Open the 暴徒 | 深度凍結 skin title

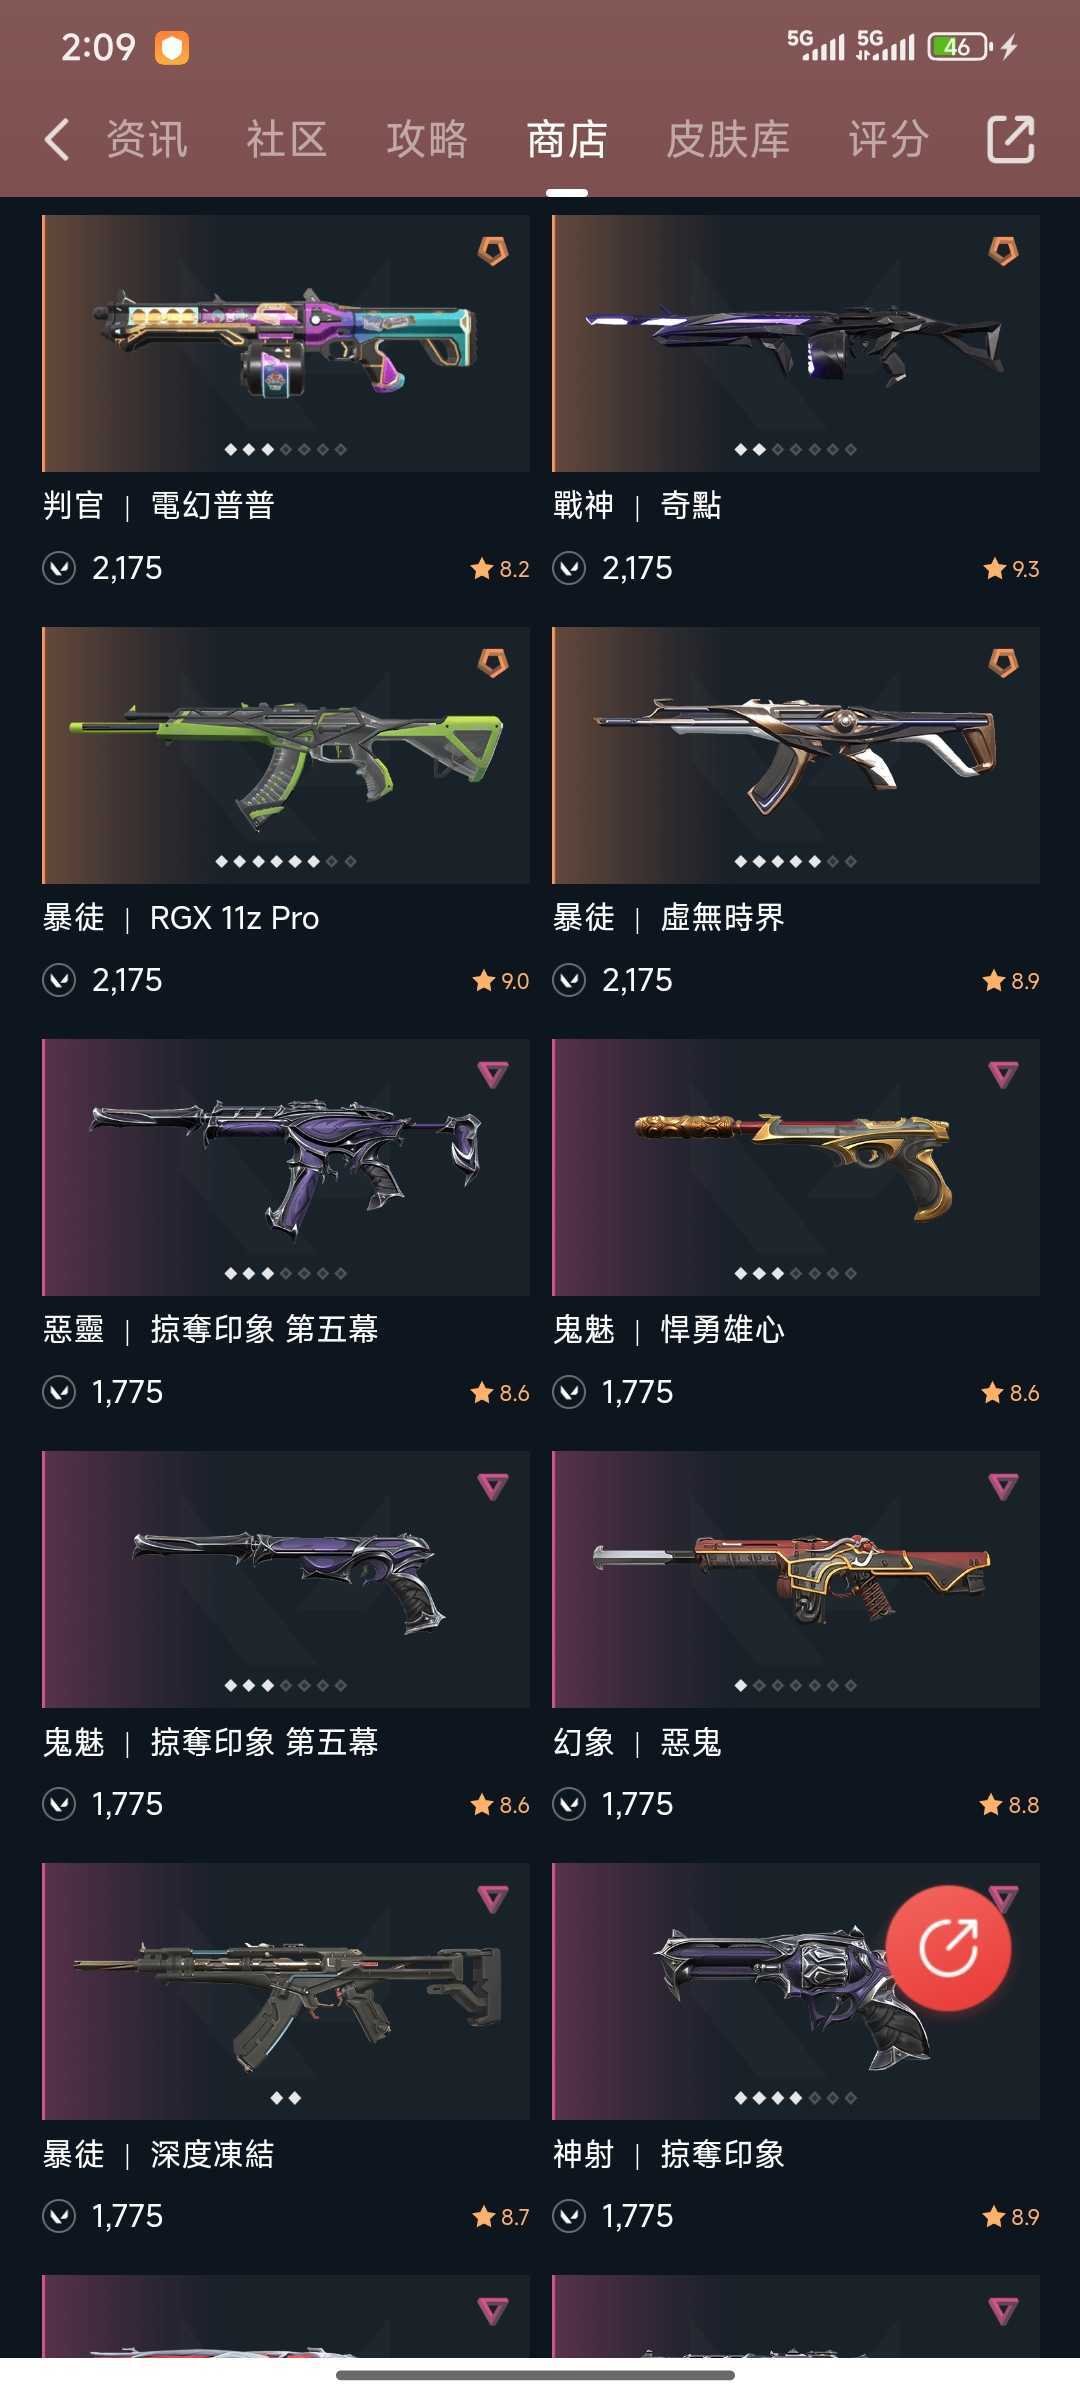pos(158,2154)
